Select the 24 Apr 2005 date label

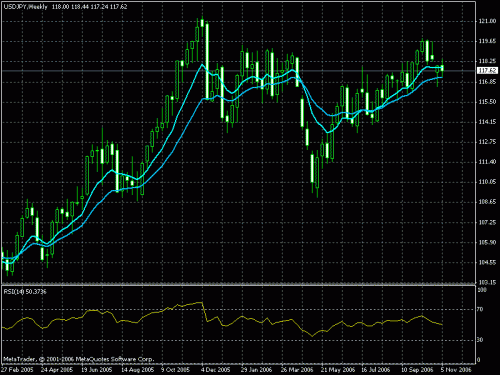point(57,370)
